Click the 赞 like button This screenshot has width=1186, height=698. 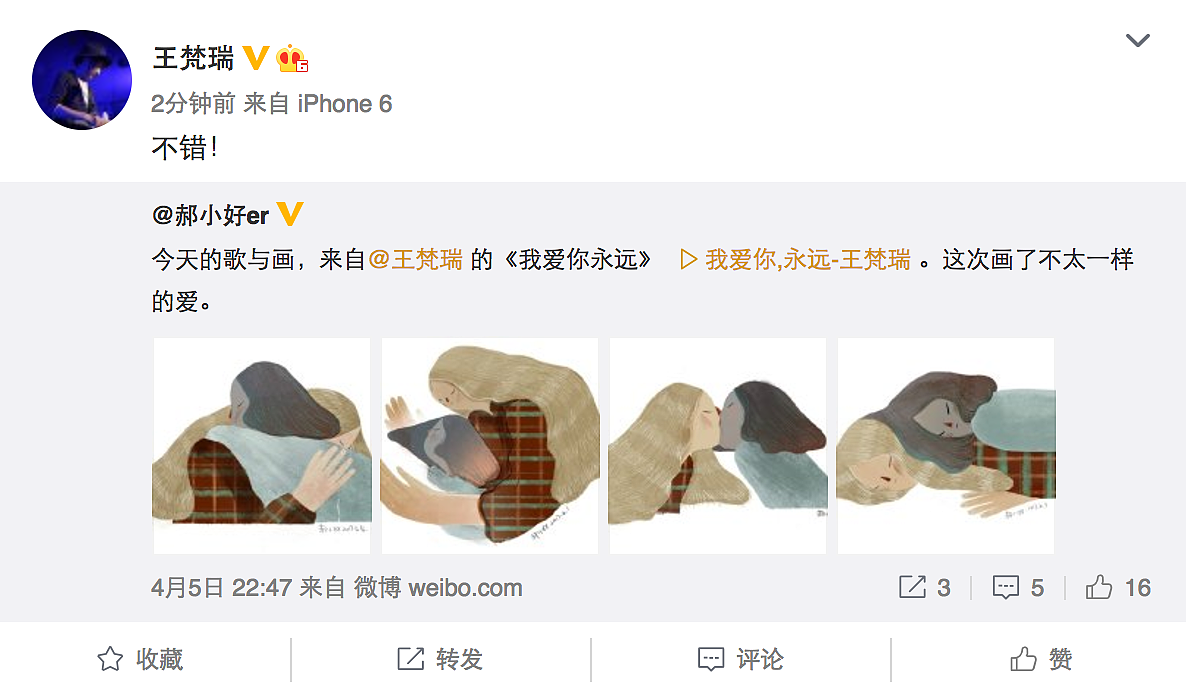click(1042, 659)
